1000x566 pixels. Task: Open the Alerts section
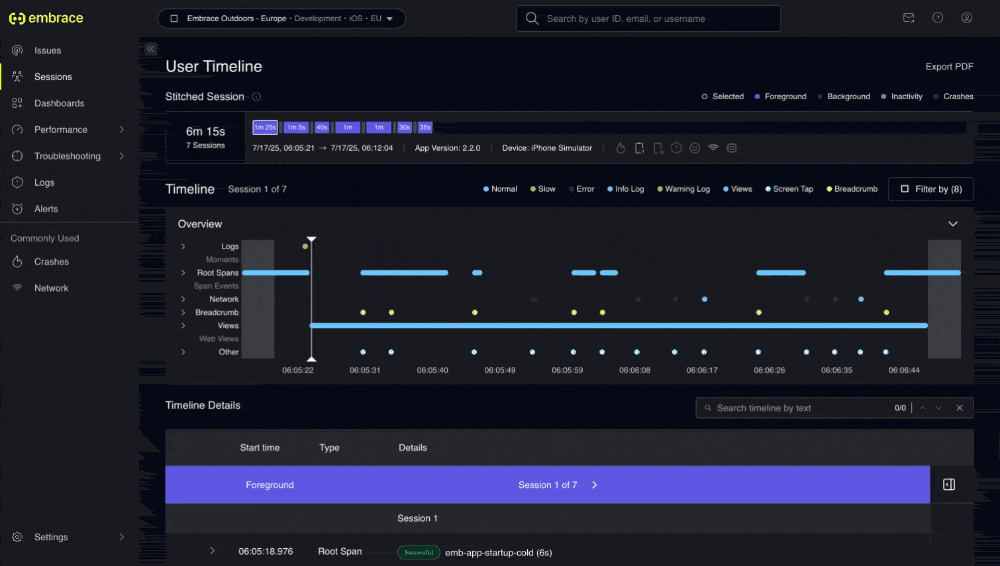coord(46,209)
